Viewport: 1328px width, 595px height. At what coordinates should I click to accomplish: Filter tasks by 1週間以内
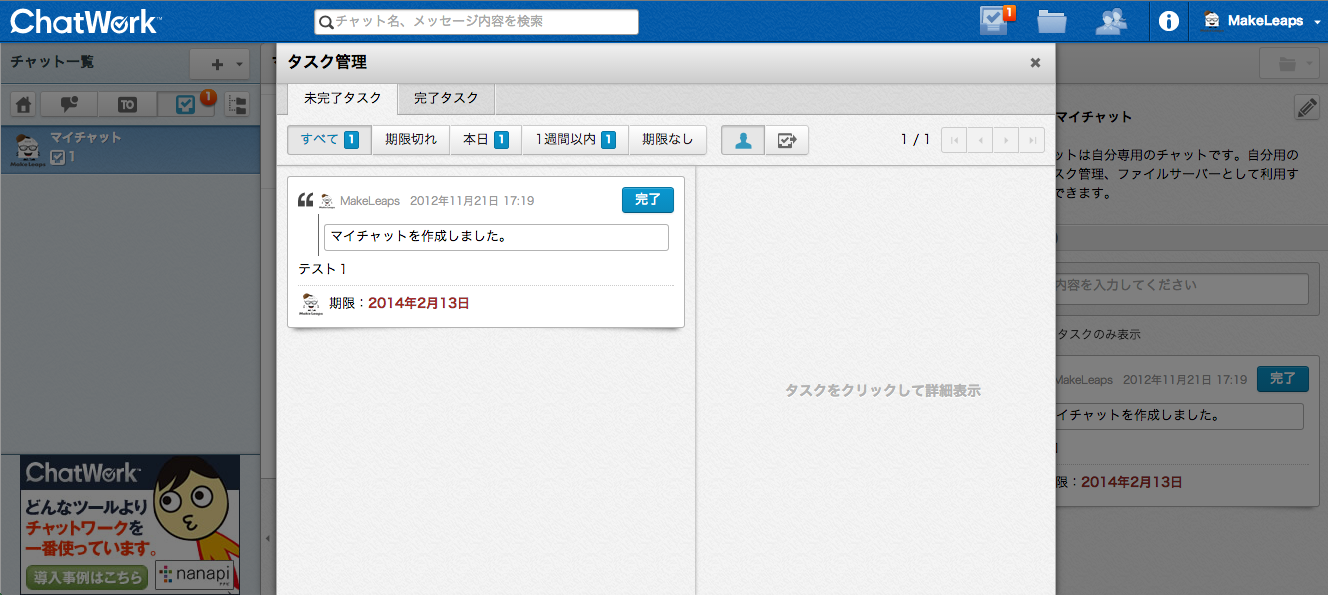tap(575, 140)
